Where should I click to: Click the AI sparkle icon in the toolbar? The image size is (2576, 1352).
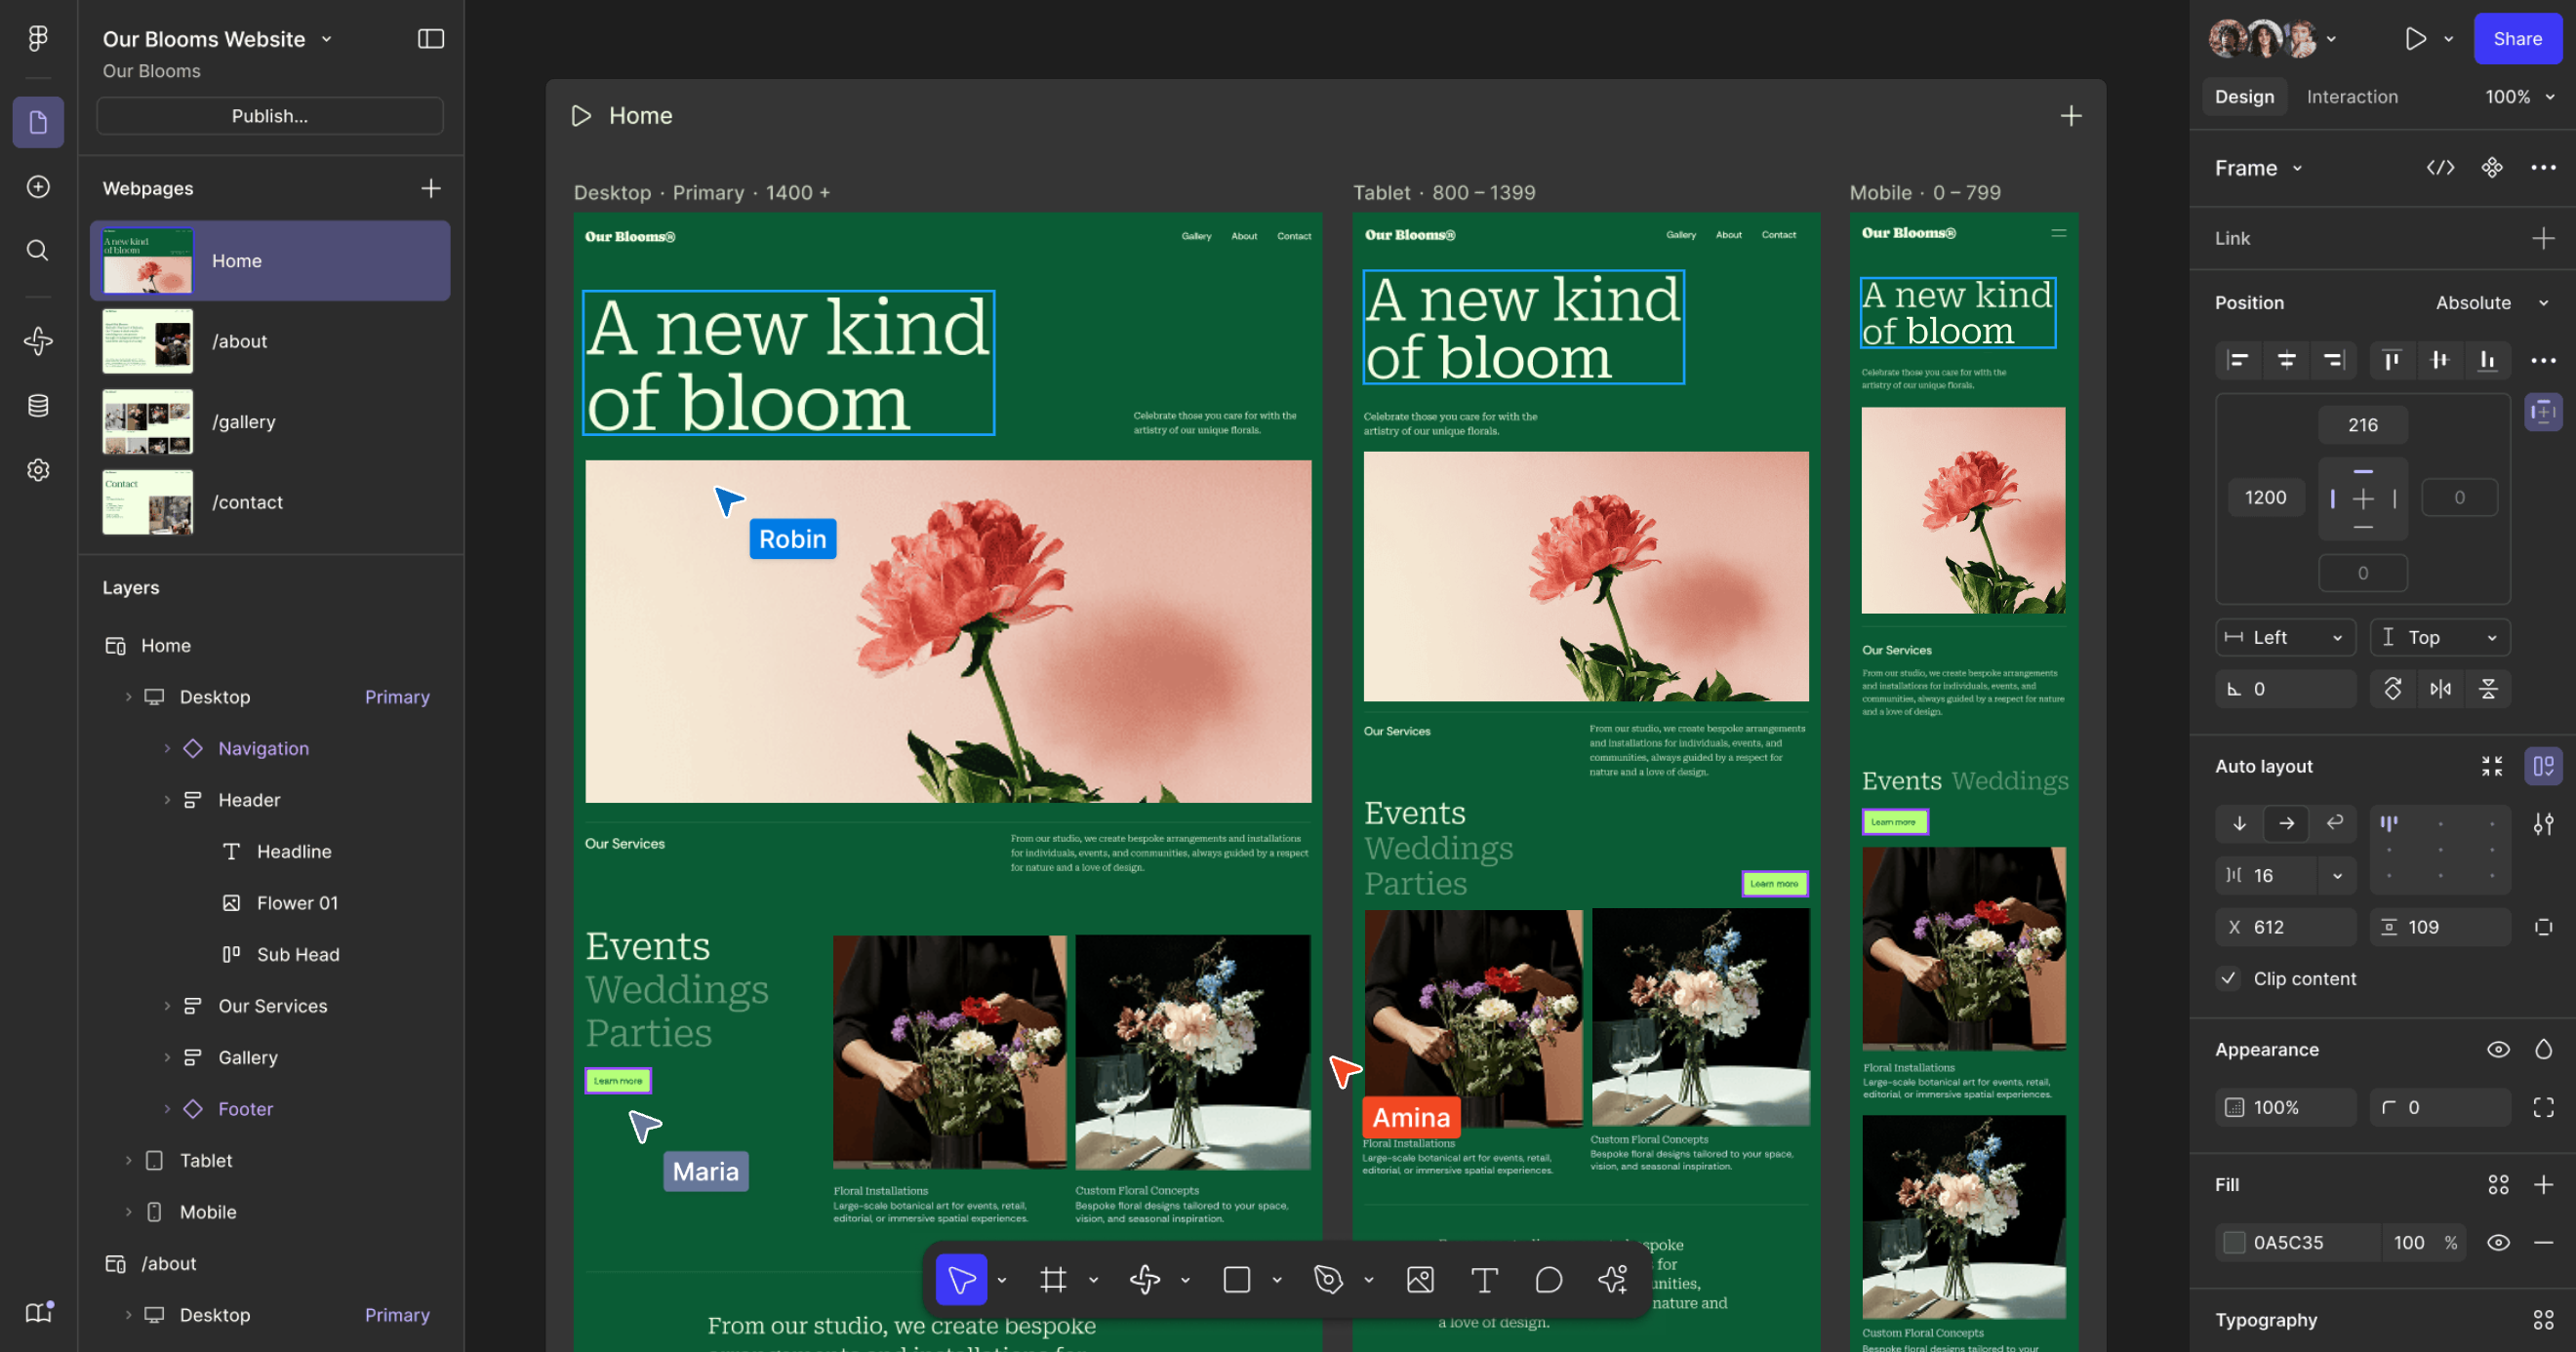(x=1612, y=1280)
